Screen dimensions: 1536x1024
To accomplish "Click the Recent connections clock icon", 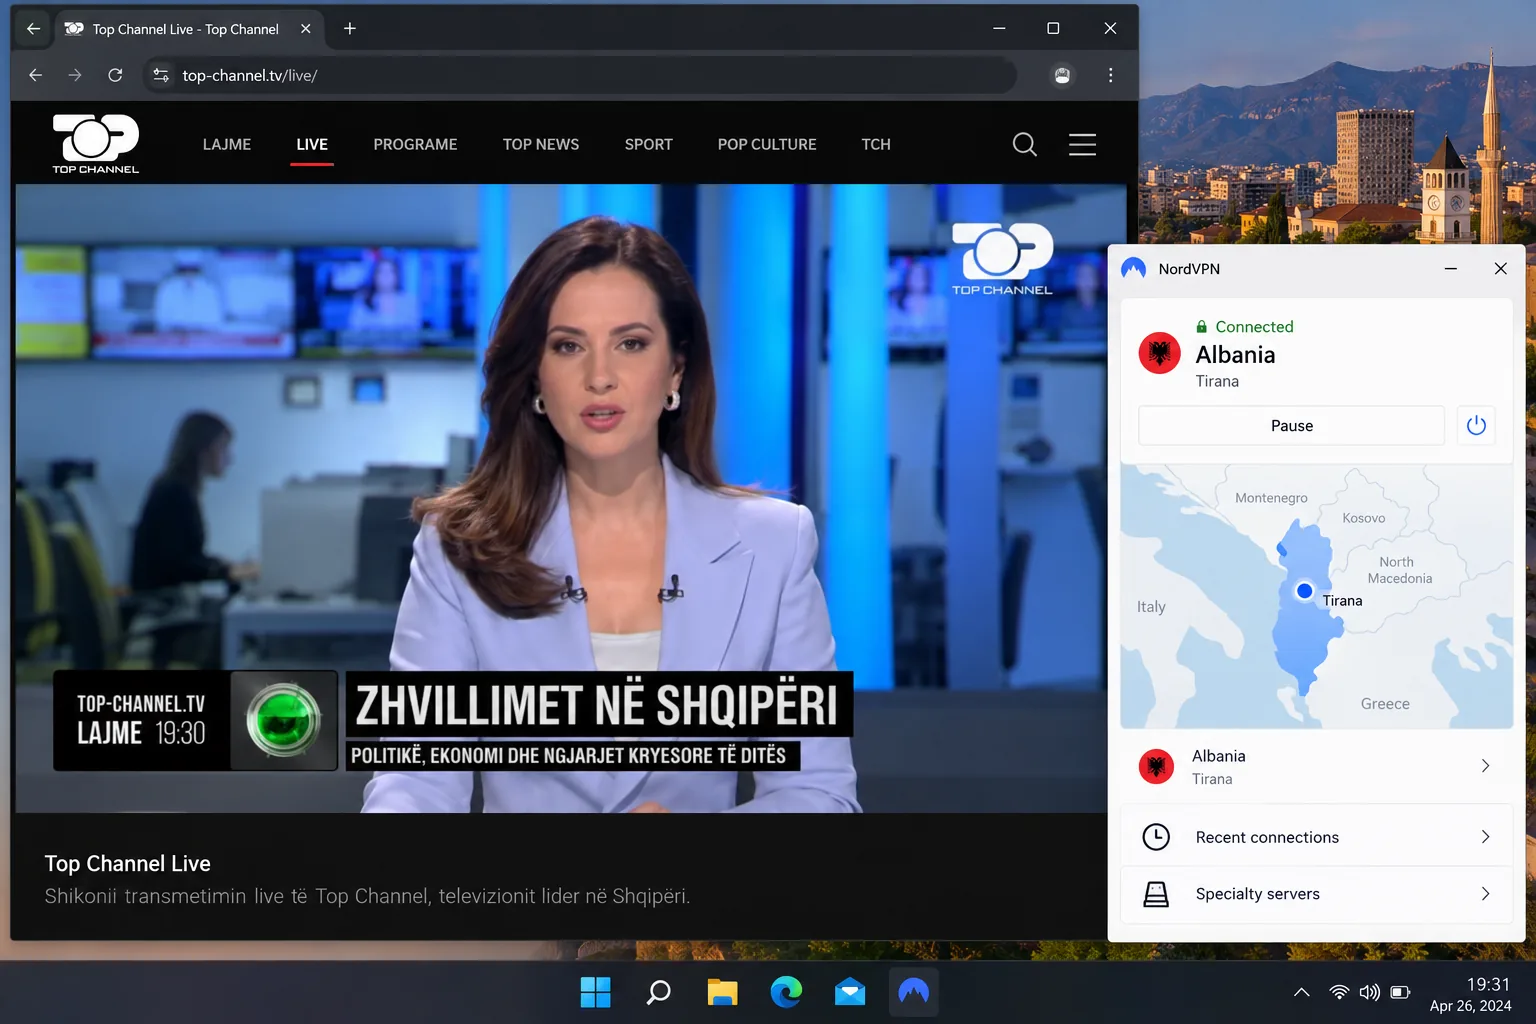I will [x=1156, y=837].
